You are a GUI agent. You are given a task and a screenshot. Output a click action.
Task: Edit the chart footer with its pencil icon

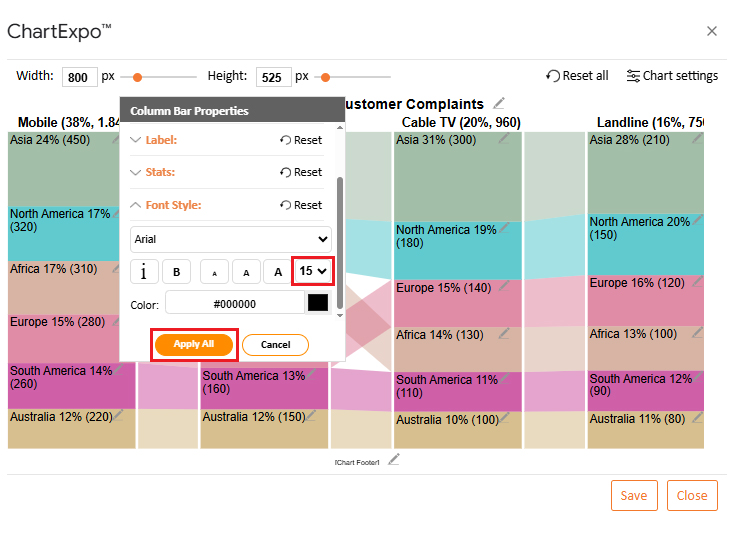[x=394, y=459]
